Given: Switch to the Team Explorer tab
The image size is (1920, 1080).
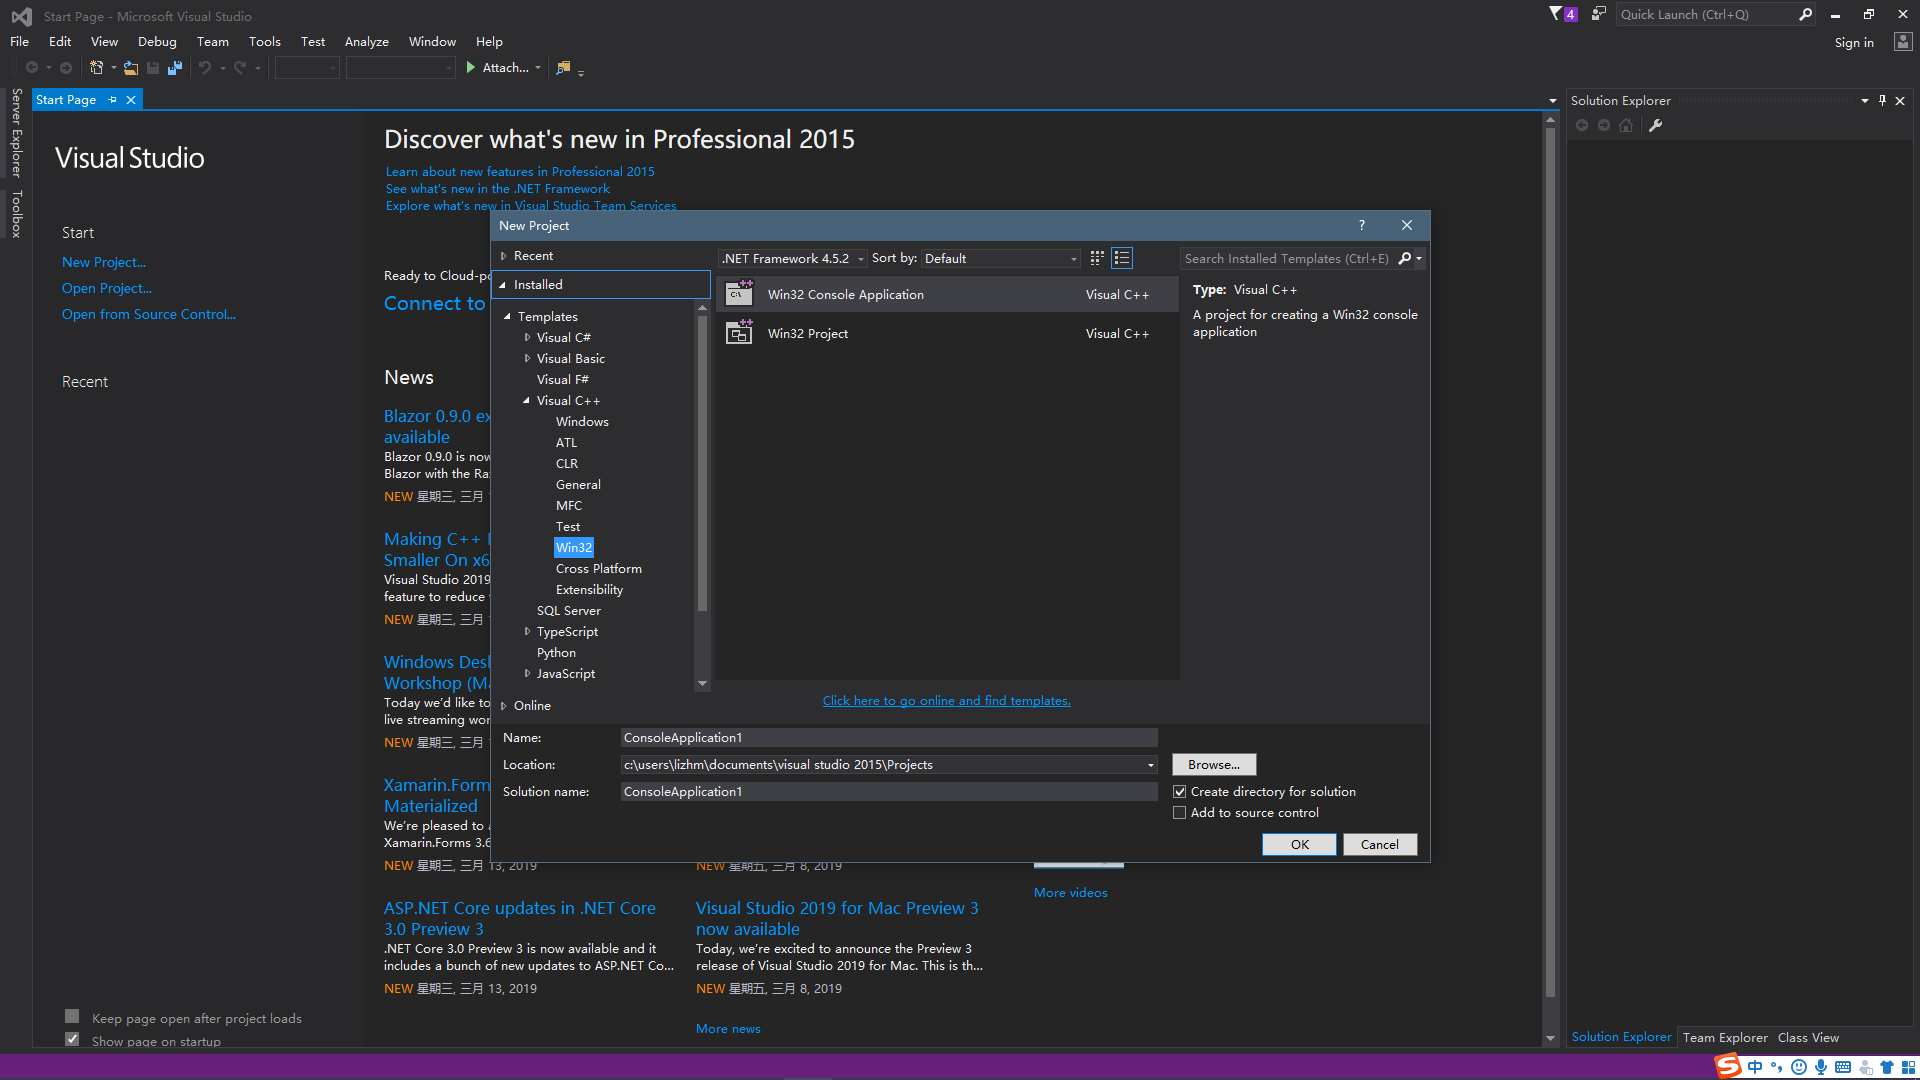Looking at the screenshot, I should (1724, 1037).
